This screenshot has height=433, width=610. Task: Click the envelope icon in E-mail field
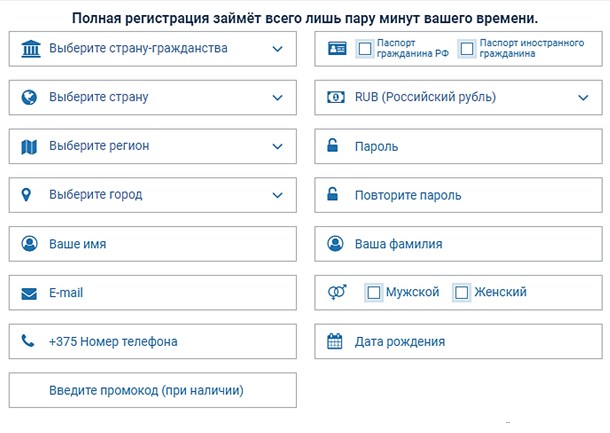click(x=29, y=293)
